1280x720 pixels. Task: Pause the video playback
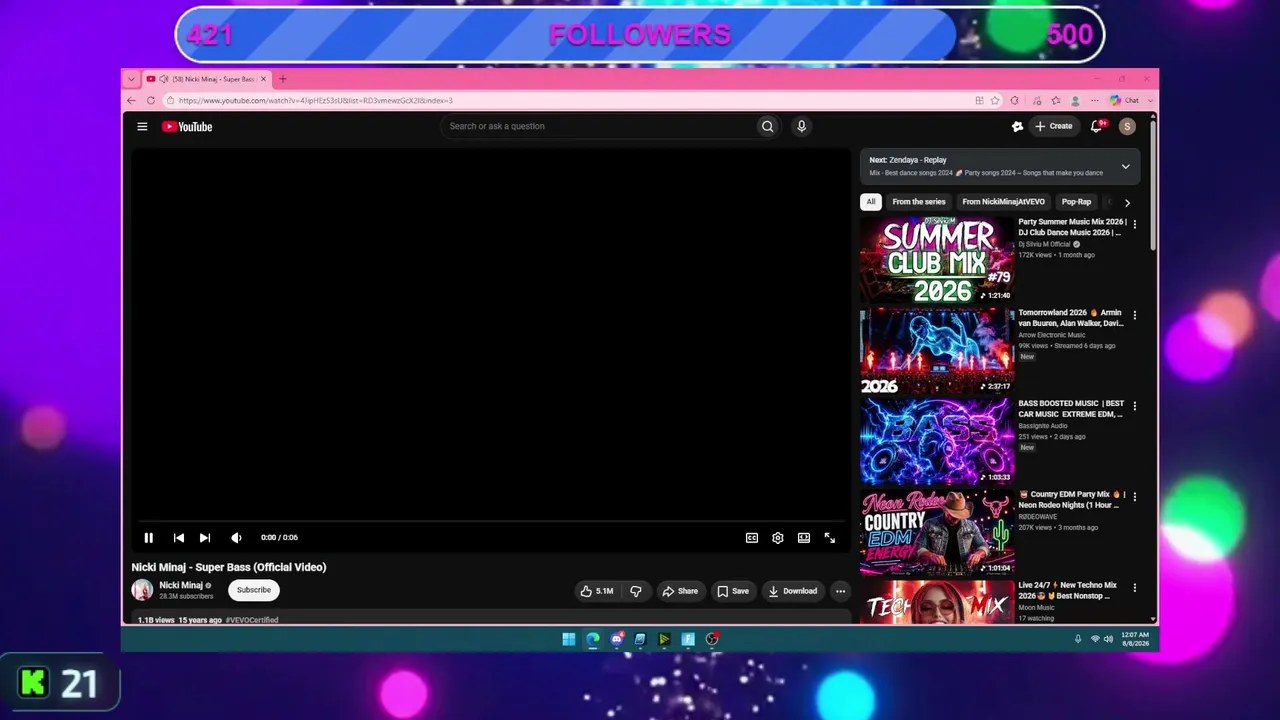[x=149, y=538]
